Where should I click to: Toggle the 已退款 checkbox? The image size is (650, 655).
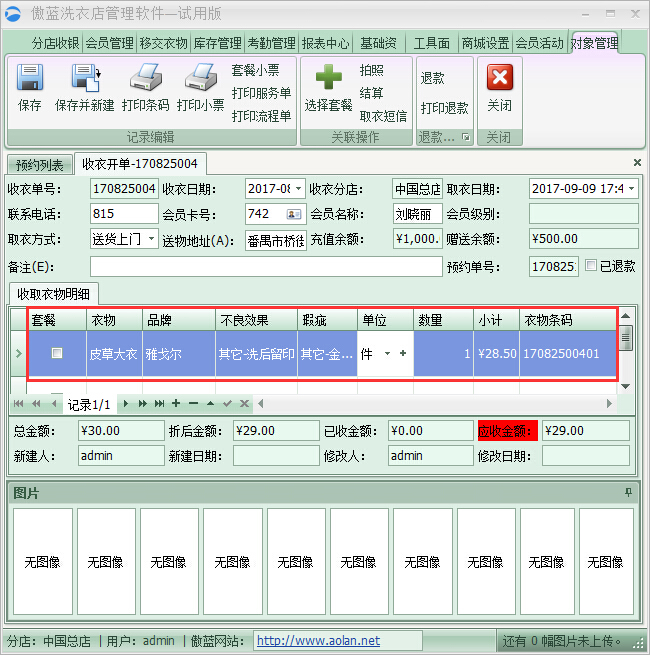click(592, 266)
